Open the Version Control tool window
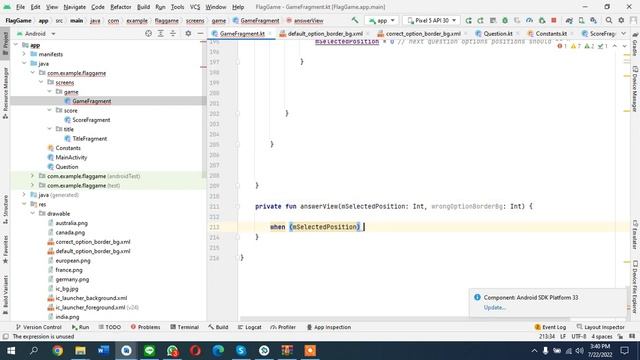 [x=39, y=327]
